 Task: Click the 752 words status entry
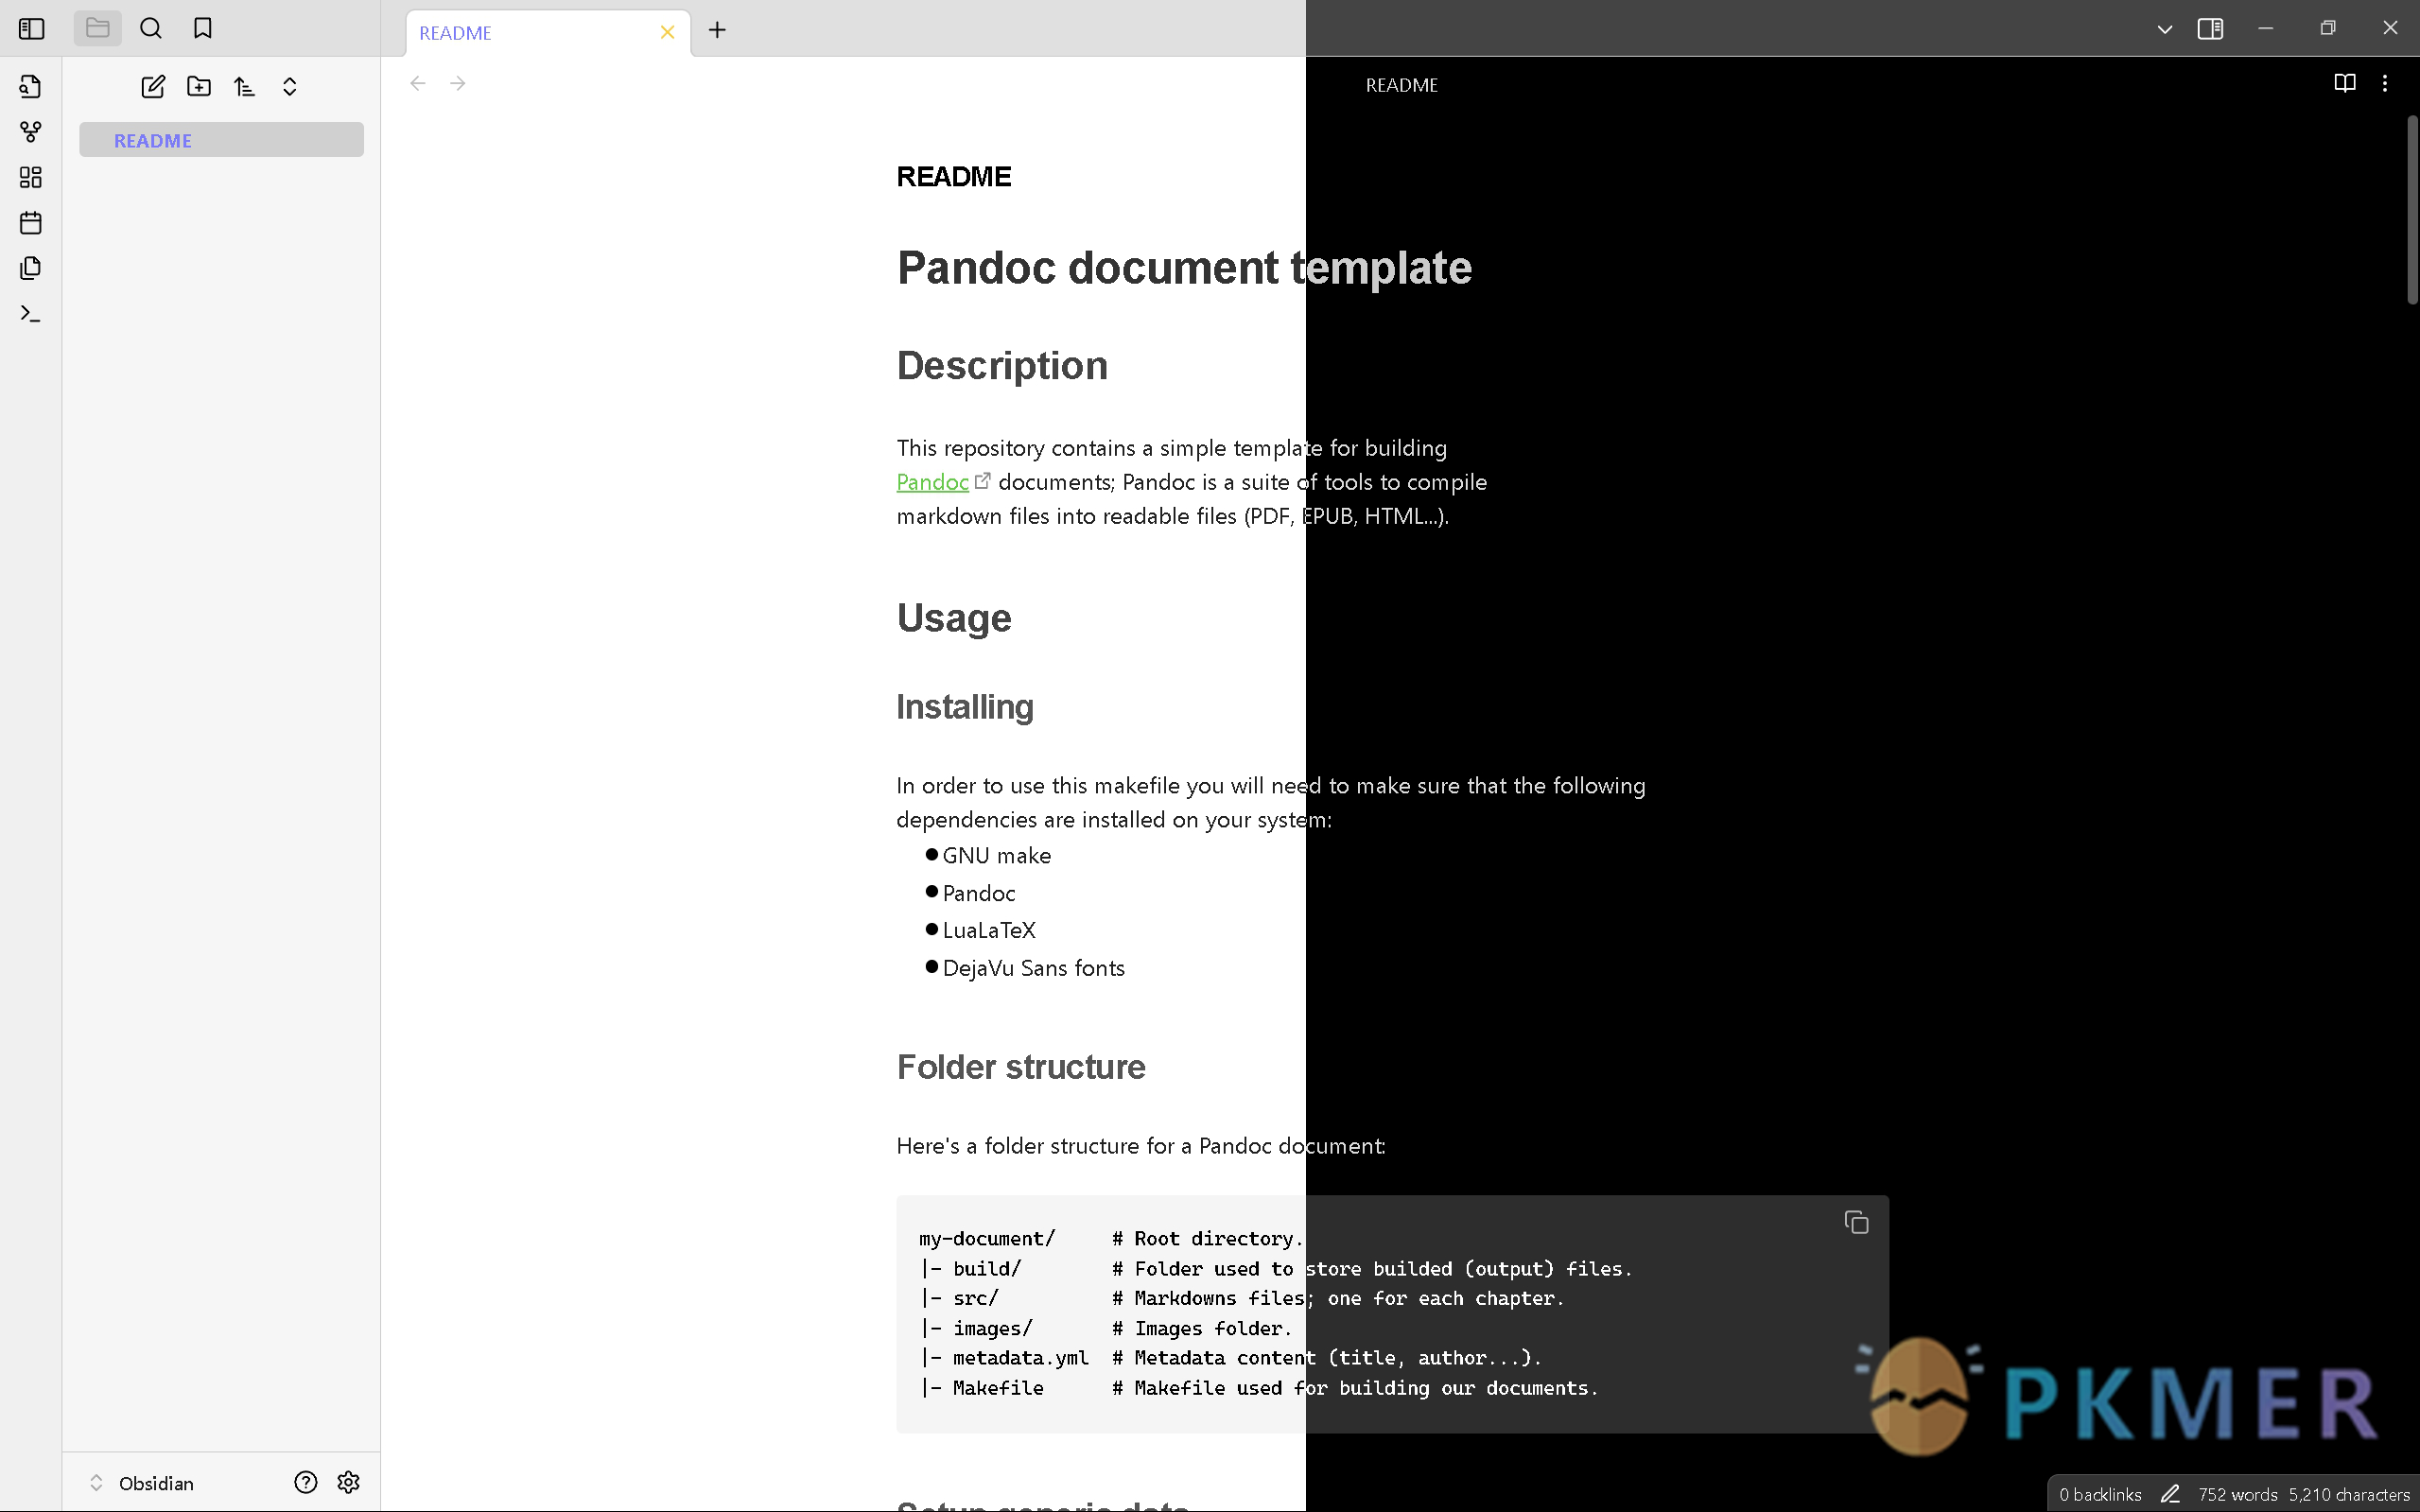[2237, 1494]
